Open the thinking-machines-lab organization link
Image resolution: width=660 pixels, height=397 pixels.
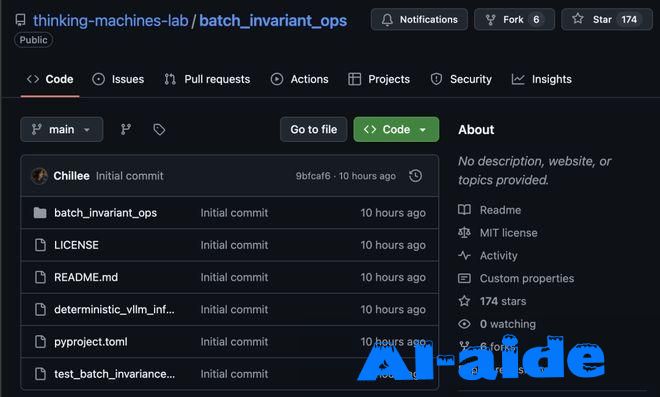pyautogui.click(x=110, y=21)
